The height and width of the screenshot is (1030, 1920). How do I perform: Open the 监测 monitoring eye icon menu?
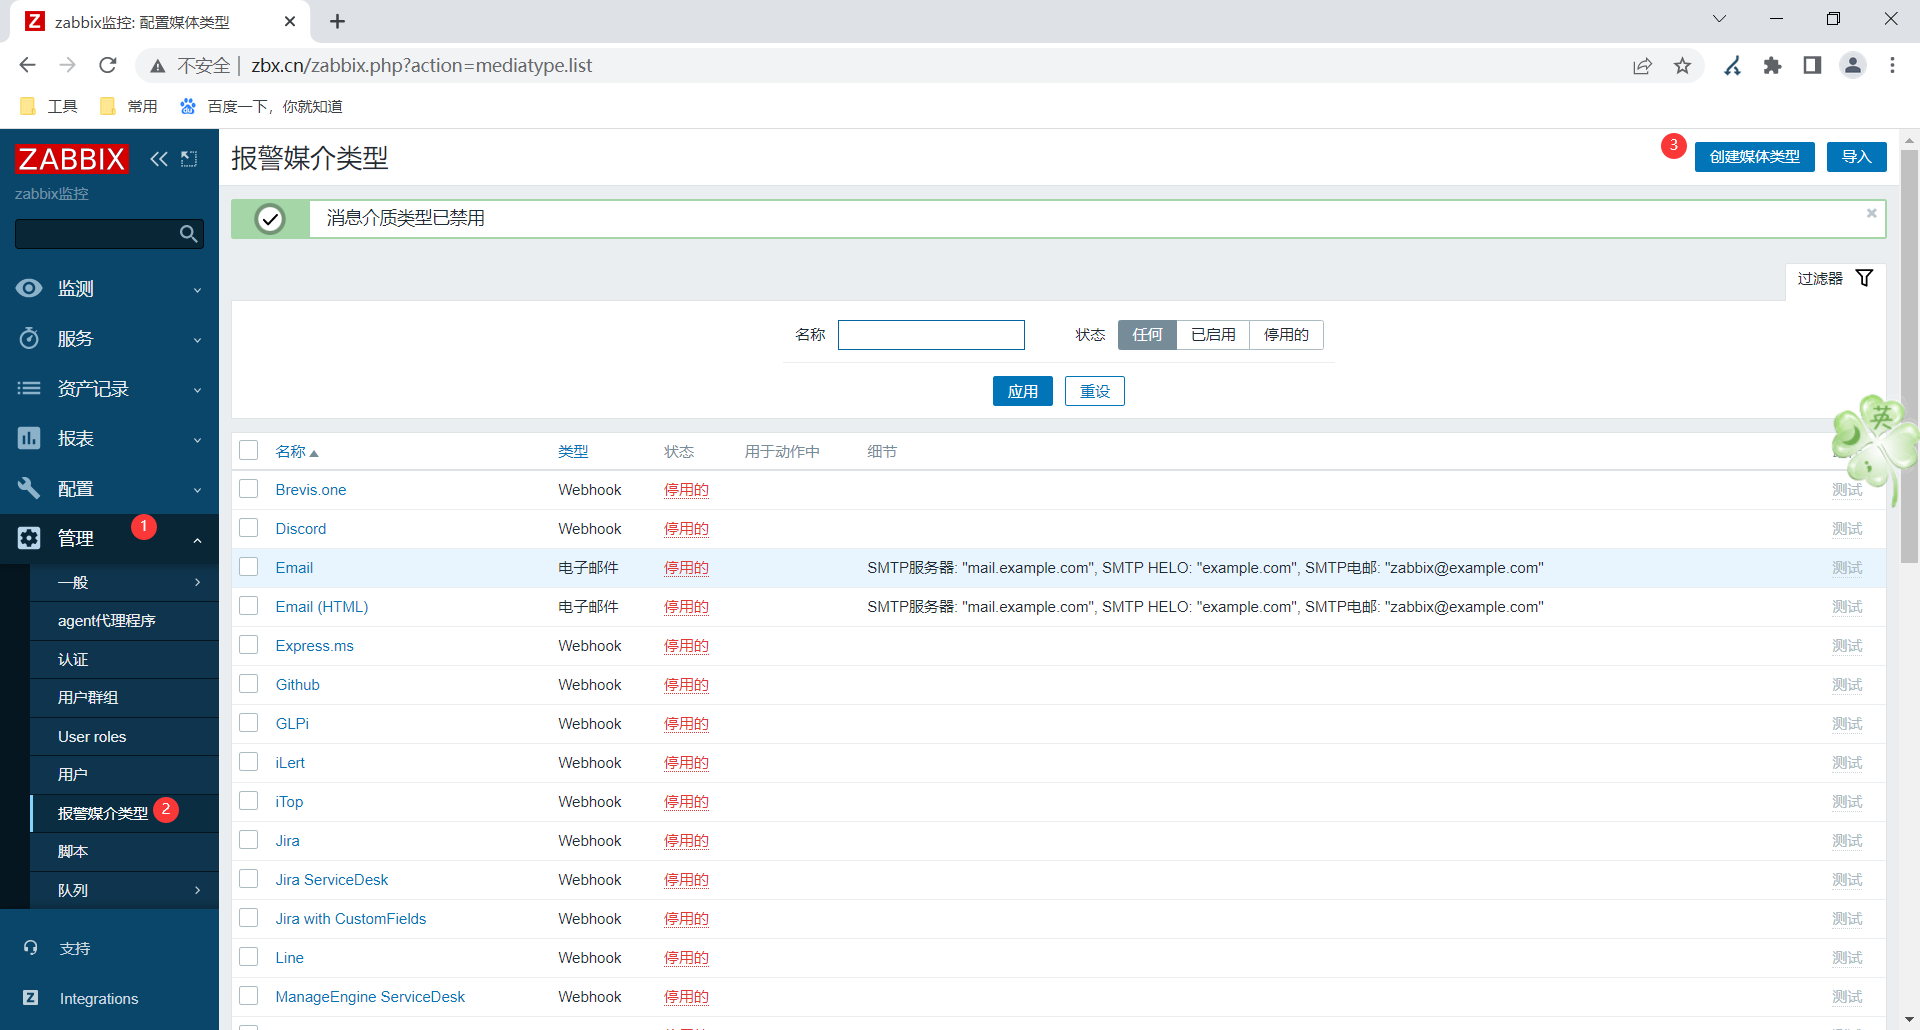coord(29,289)
